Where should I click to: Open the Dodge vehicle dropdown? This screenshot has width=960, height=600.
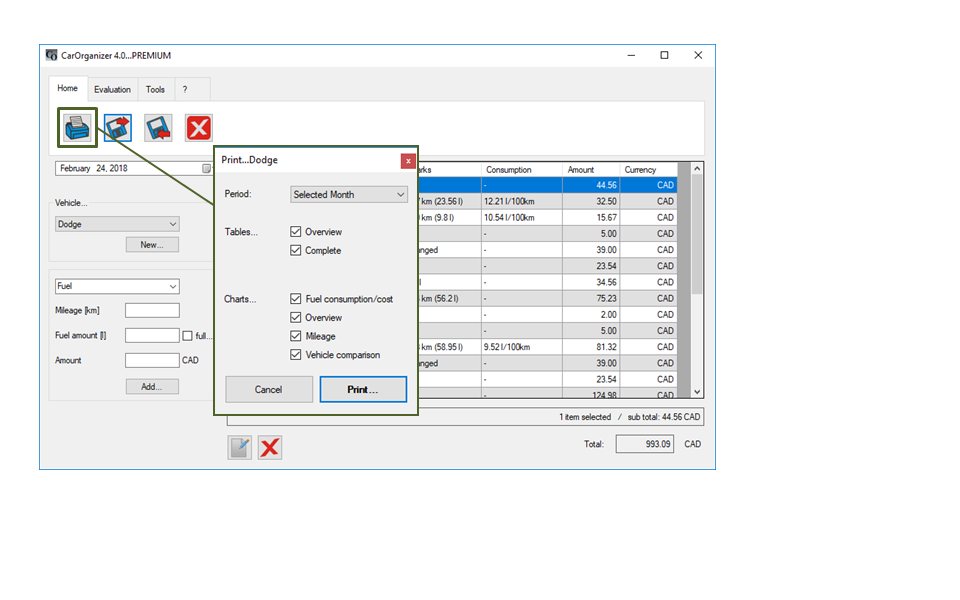(117, 224)
